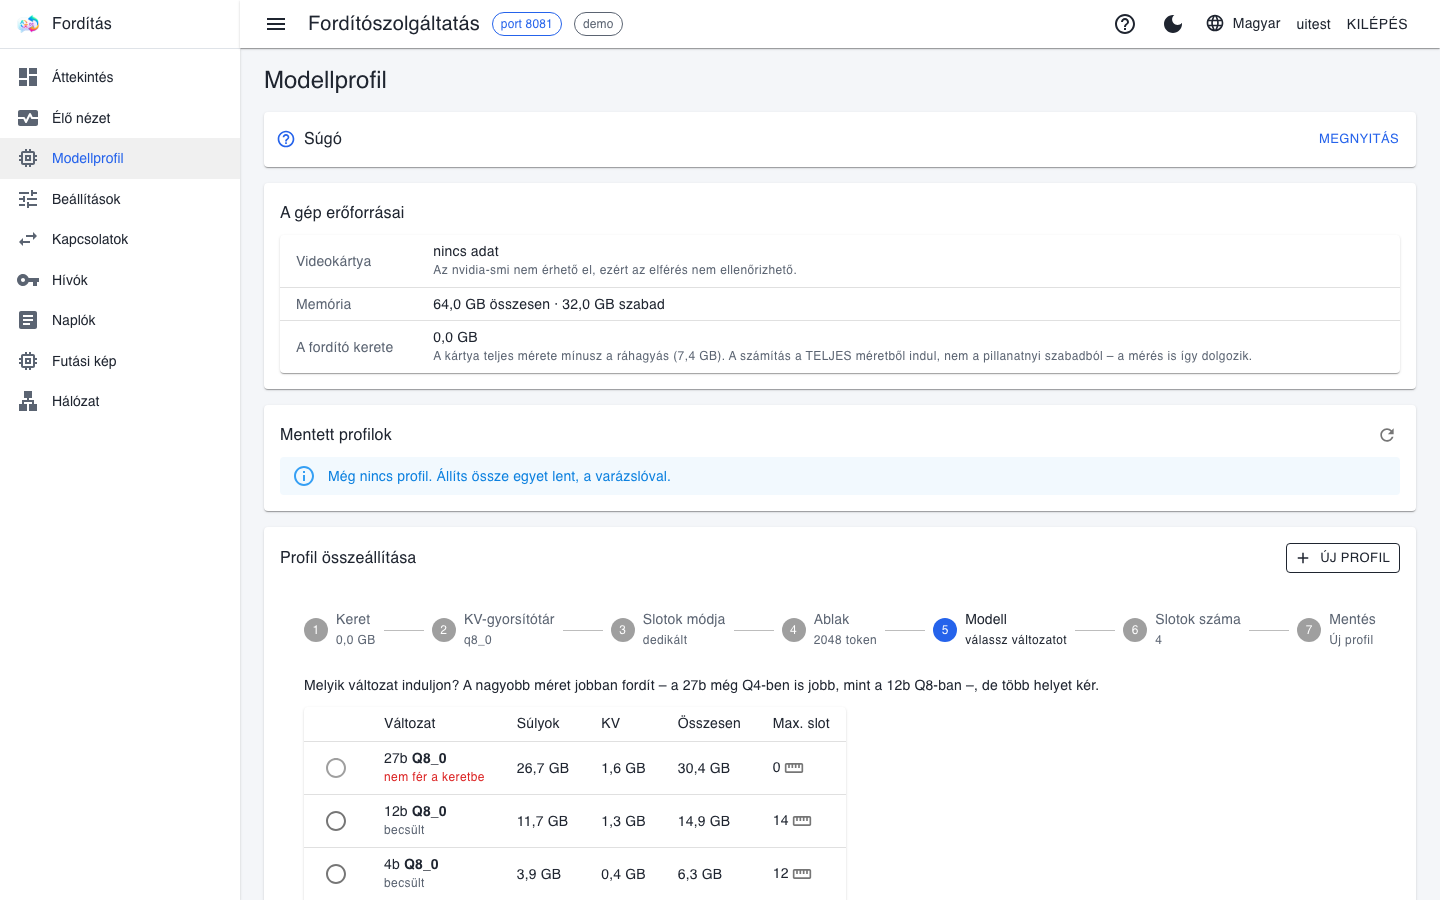Click the Beállítások sliders icon
The image size is (1440, 900).
point(28,199)
